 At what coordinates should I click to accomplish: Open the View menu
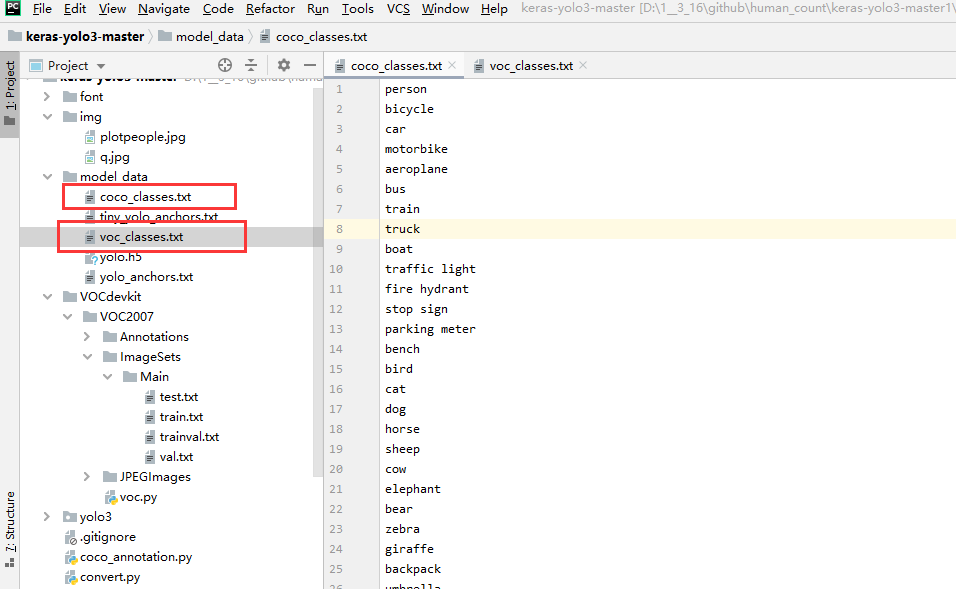coord(112,9)
